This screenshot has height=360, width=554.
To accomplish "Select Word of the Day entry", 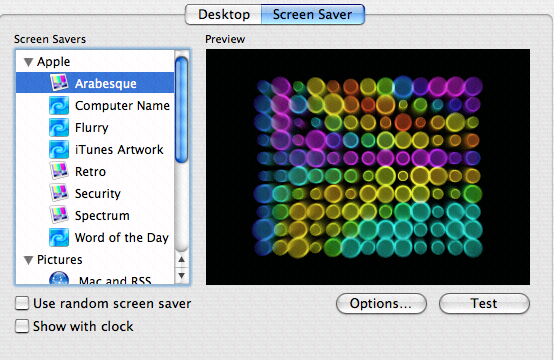I will (x=122, y=237).
